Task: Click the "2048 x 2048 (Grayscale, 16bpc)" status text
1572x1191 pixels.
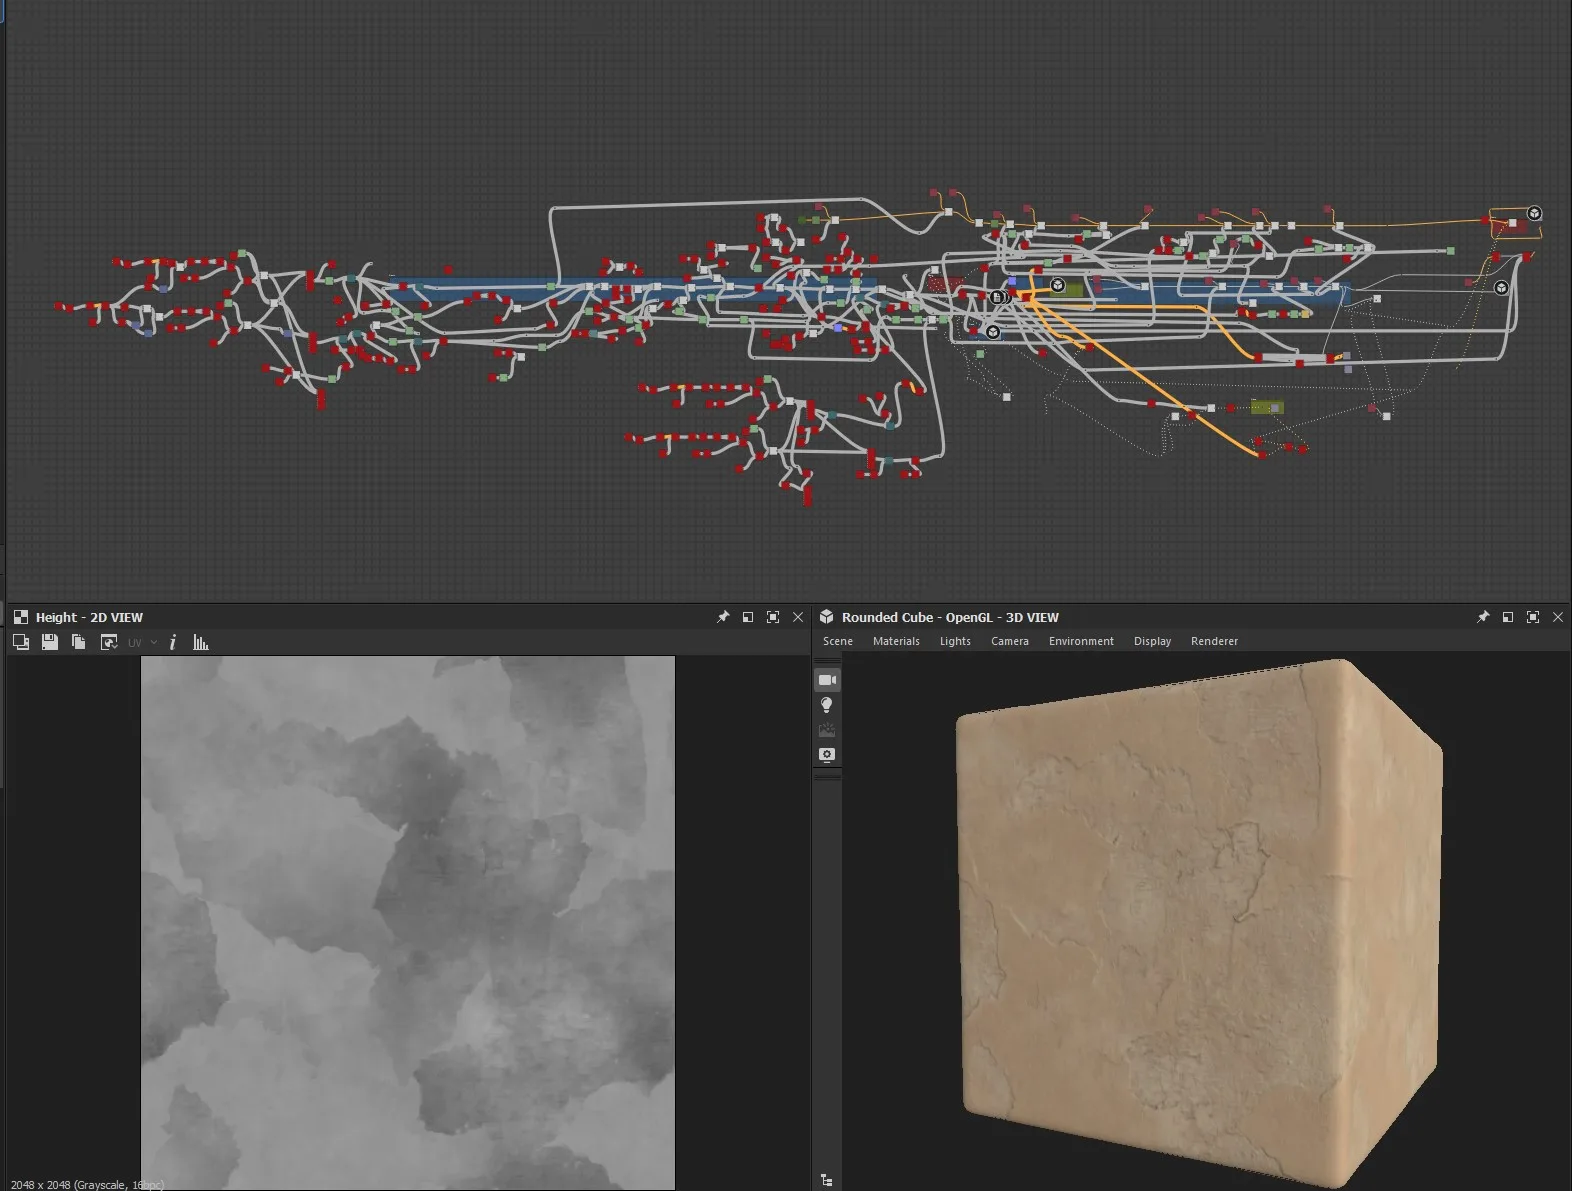Action: point(87,1185)
